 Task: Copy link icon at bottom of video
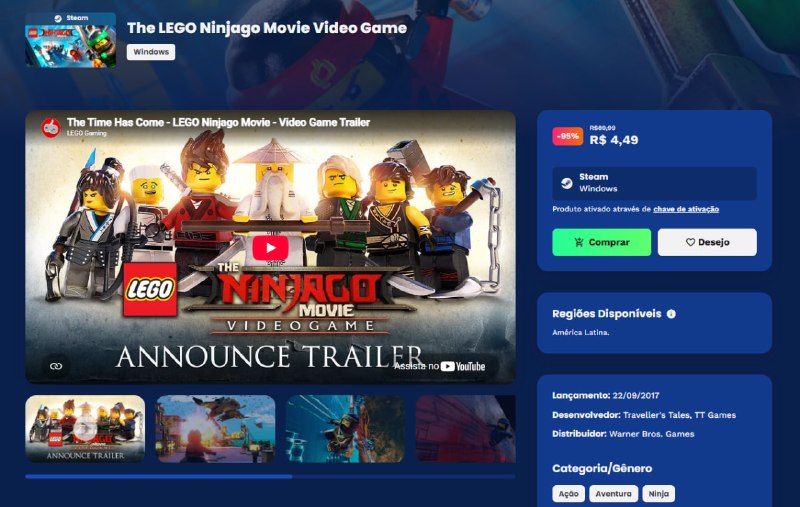pyautogui.click(x=56, y=366)
